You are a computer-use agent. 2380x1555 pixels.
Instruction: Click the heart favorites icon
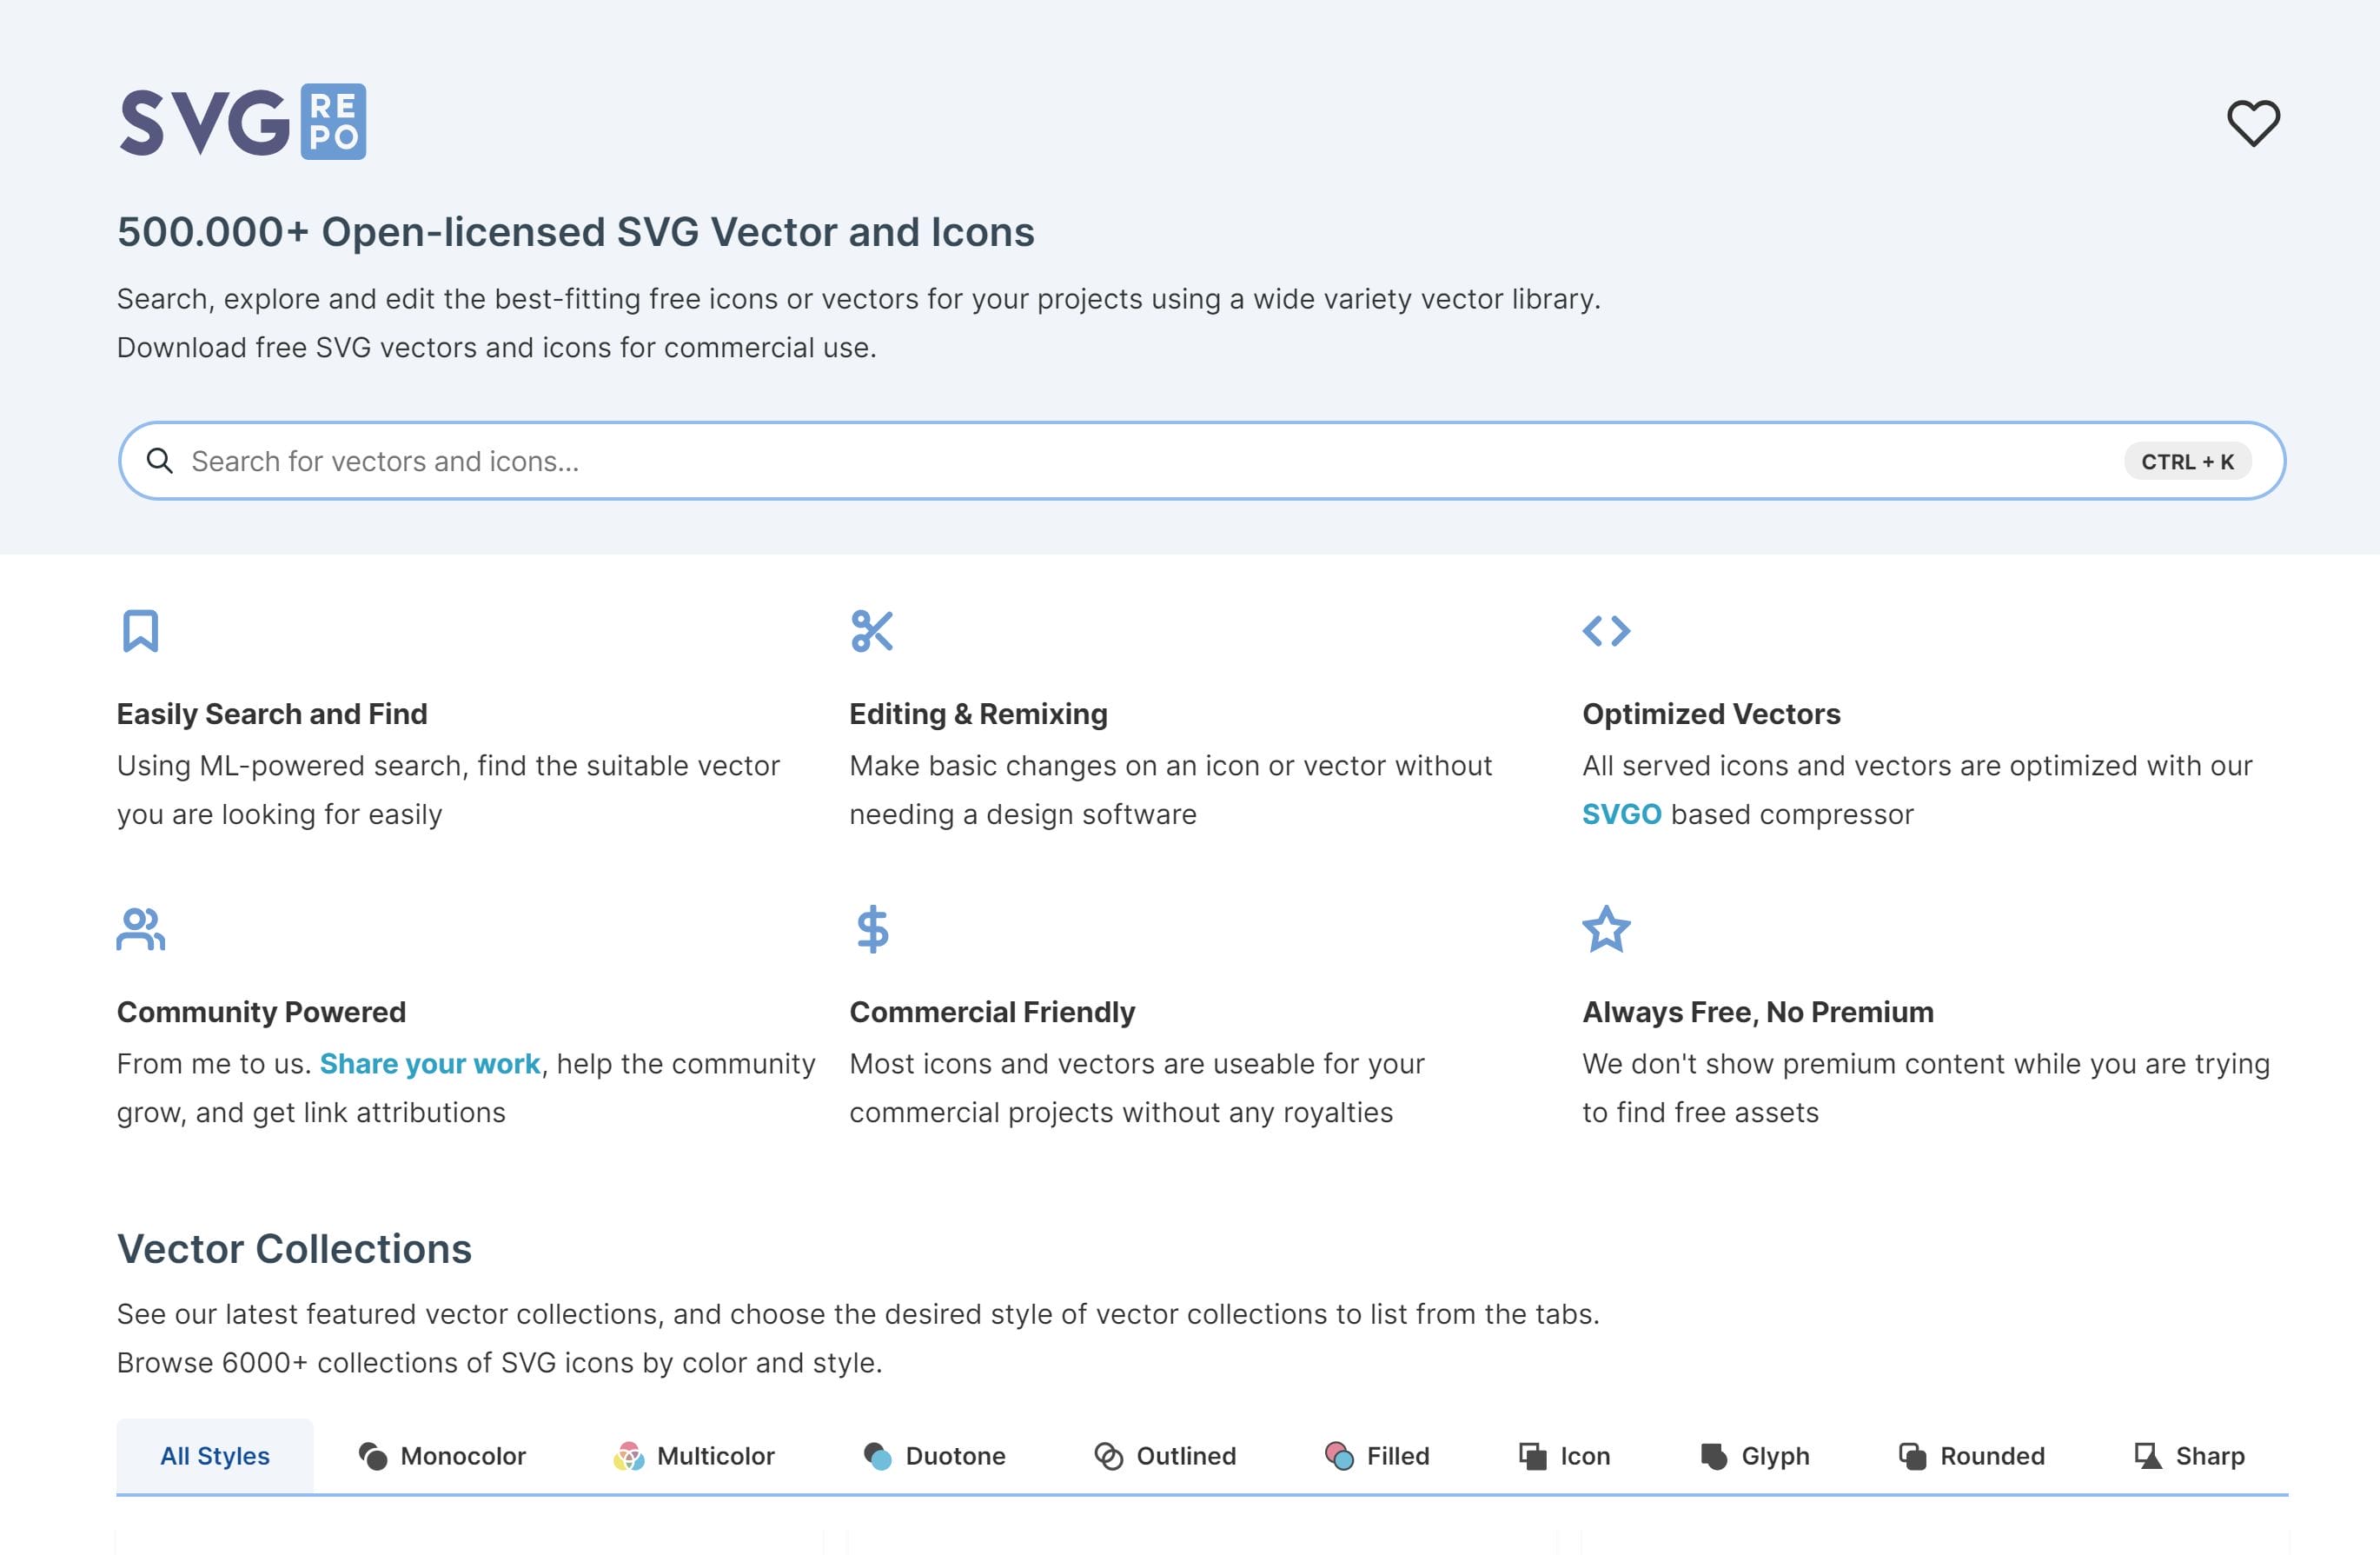point(2252,123)
